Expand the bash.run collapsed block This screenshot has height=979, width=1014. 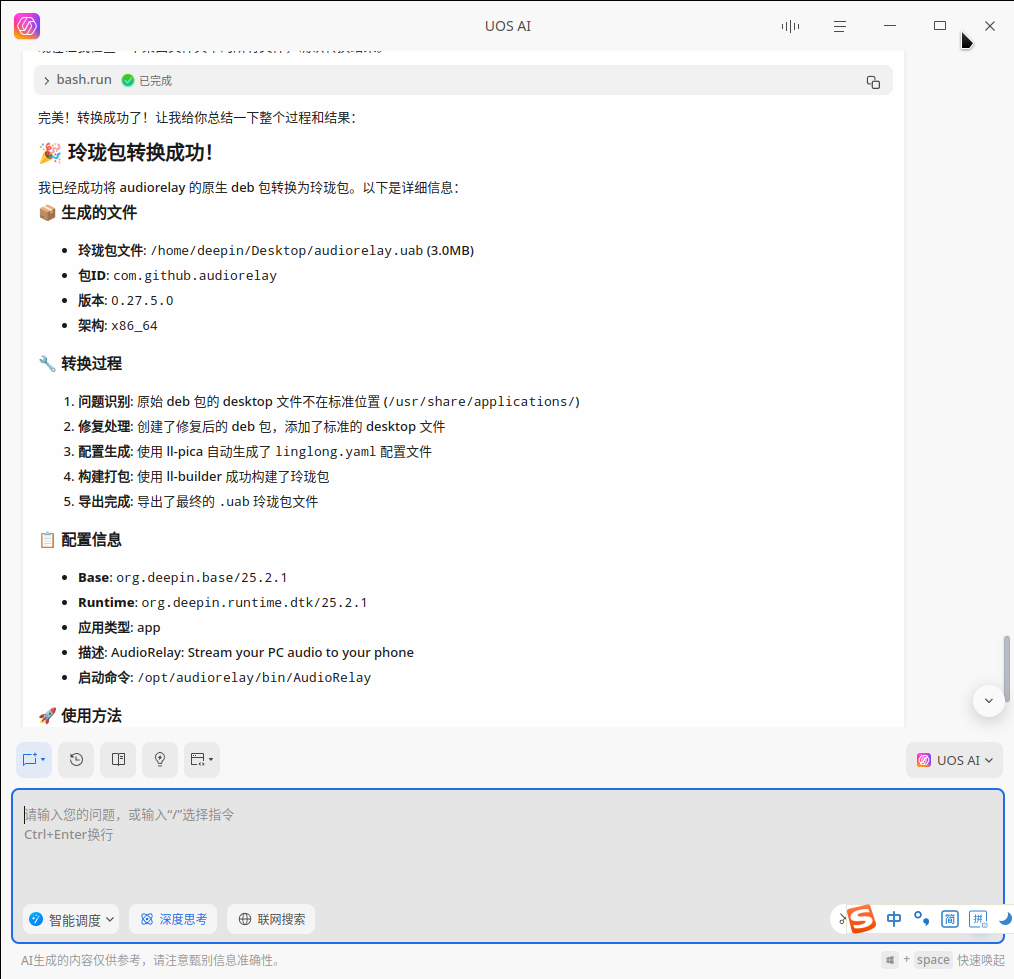point(47,81)
